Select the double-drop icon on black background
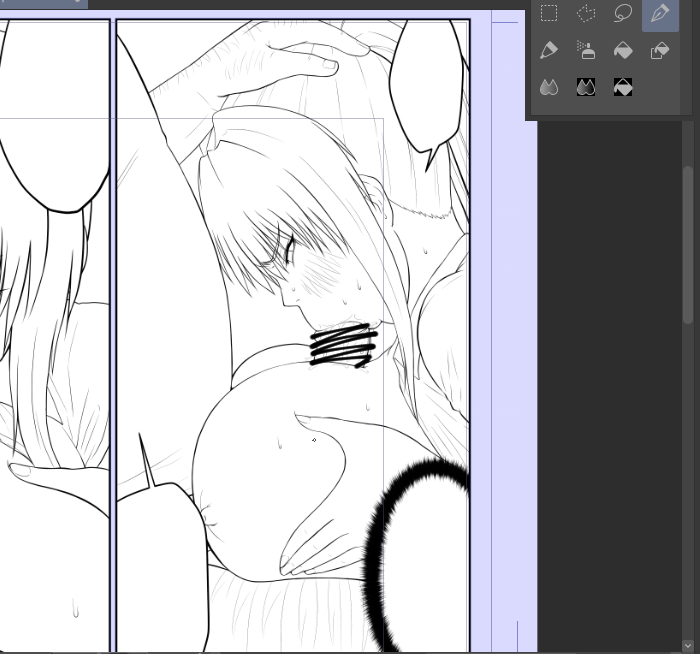This screenshot has width=700, height=654. [x=586, y=87]
